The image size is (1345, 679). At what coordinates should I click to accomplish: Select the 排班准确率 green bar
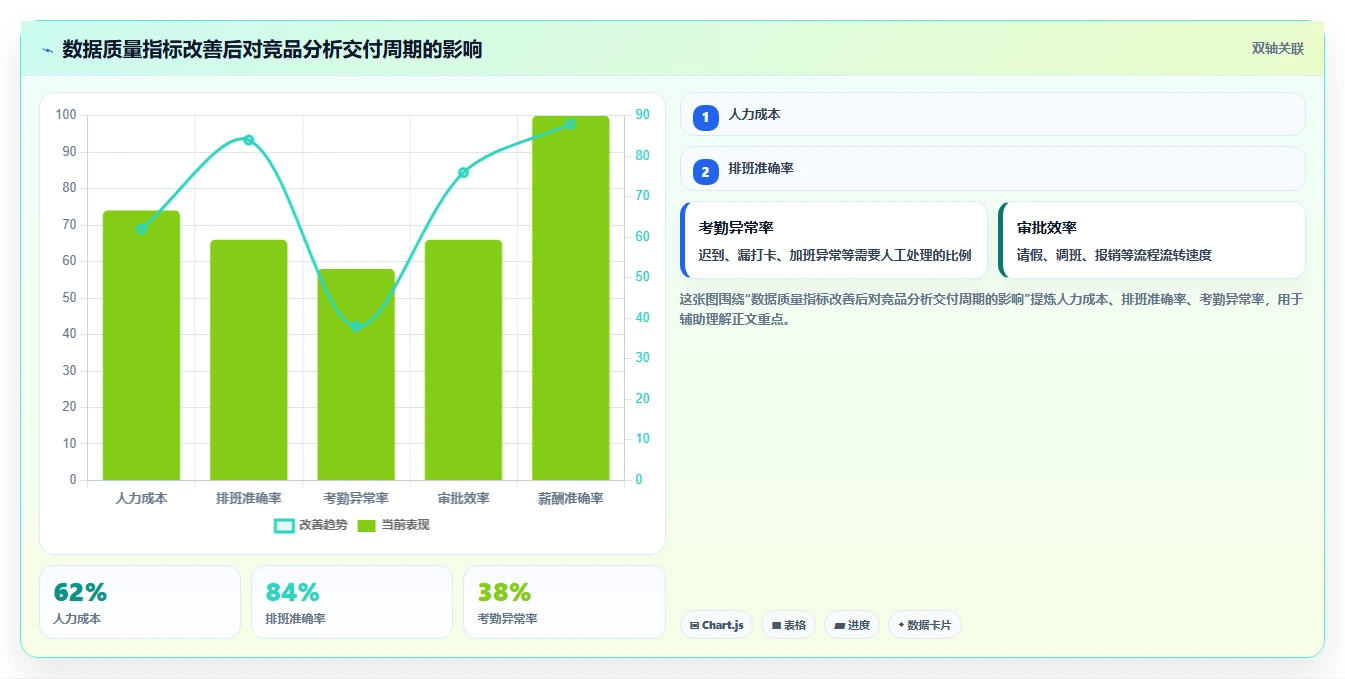(x=248, y=360)
